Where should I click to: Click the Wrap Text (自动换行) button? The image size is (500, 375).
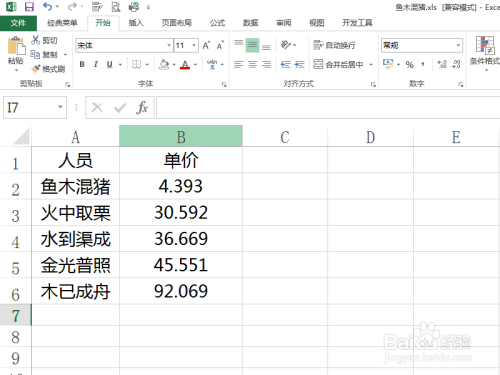click(x=334, y=45)
